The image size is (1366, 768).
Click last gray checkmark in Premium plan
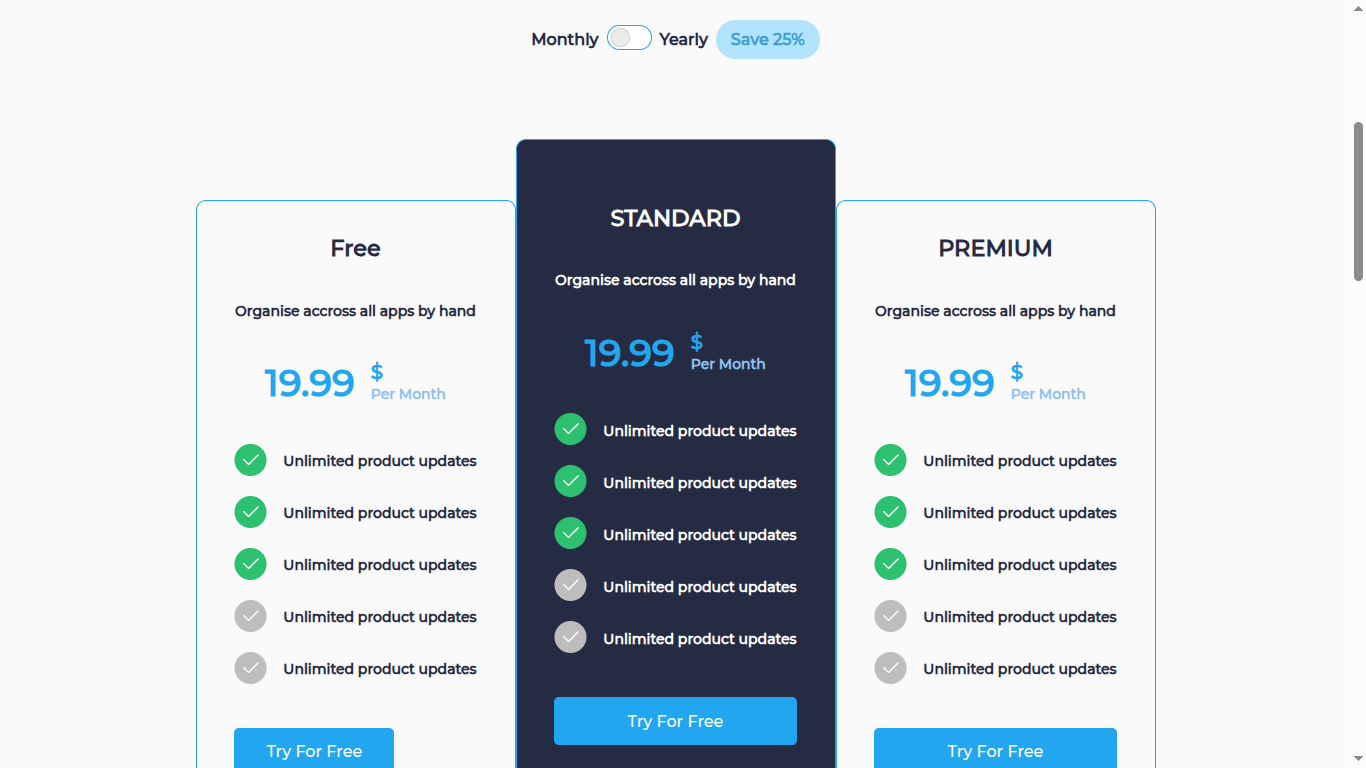click(x=890, y=669)
